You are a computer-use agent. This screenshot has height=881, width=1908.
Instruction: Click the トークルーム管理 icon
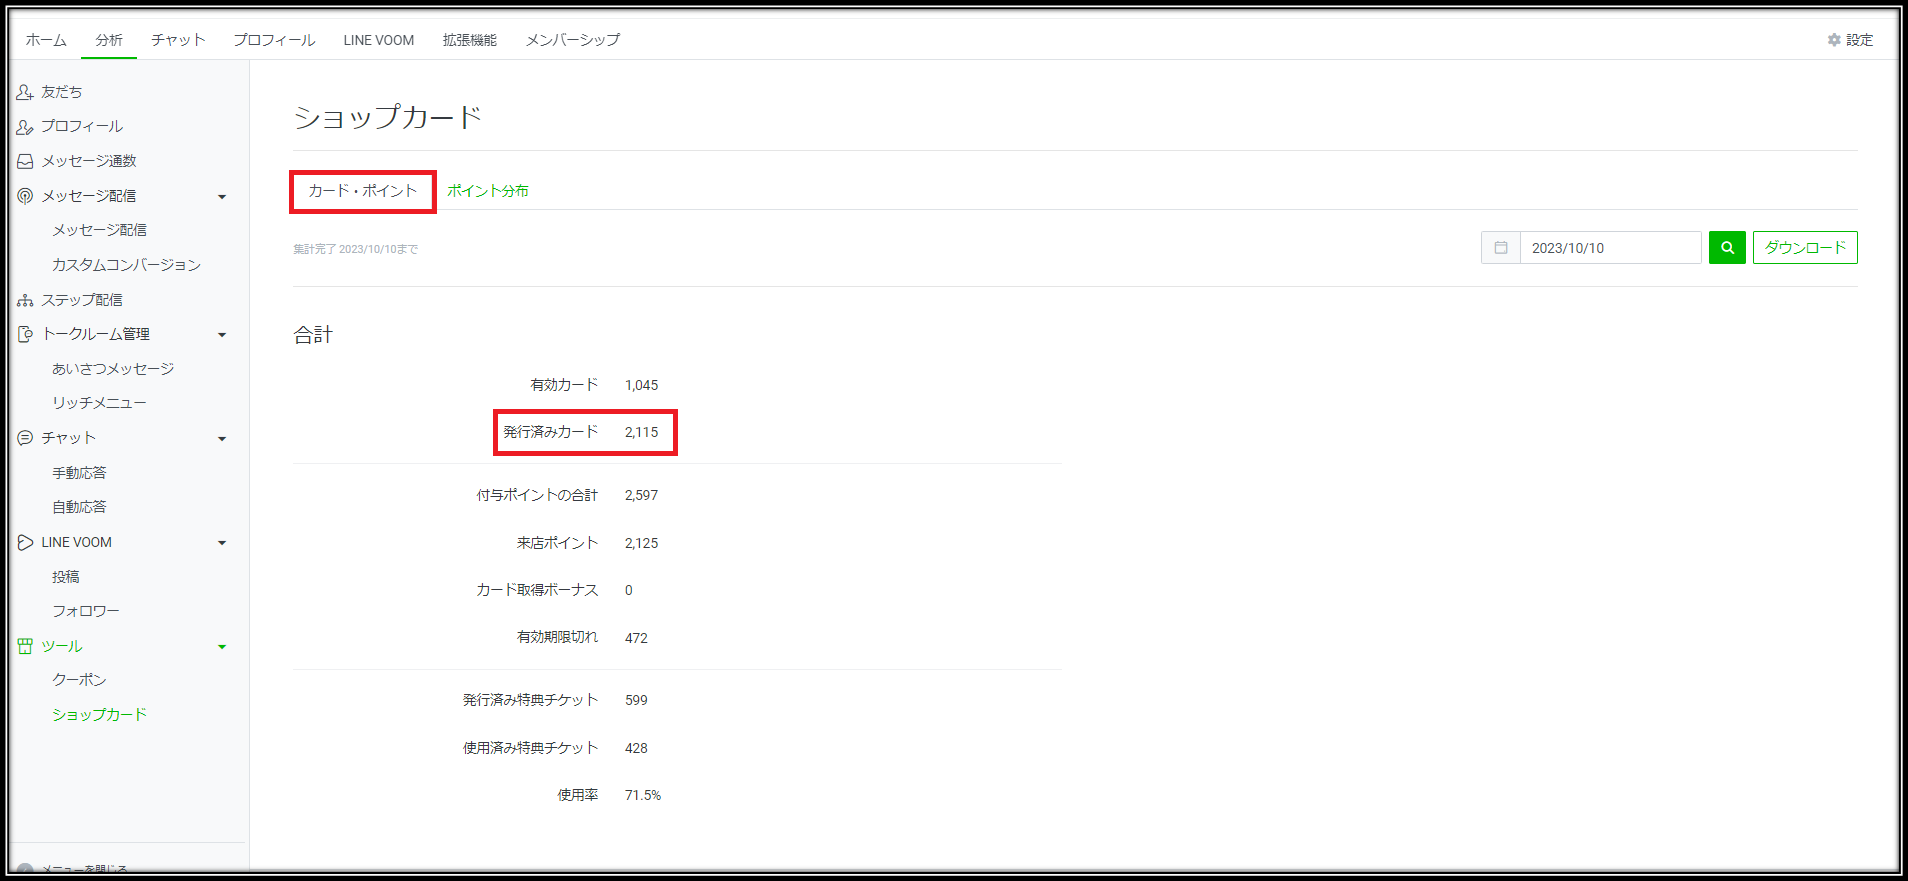pos(25,334)
